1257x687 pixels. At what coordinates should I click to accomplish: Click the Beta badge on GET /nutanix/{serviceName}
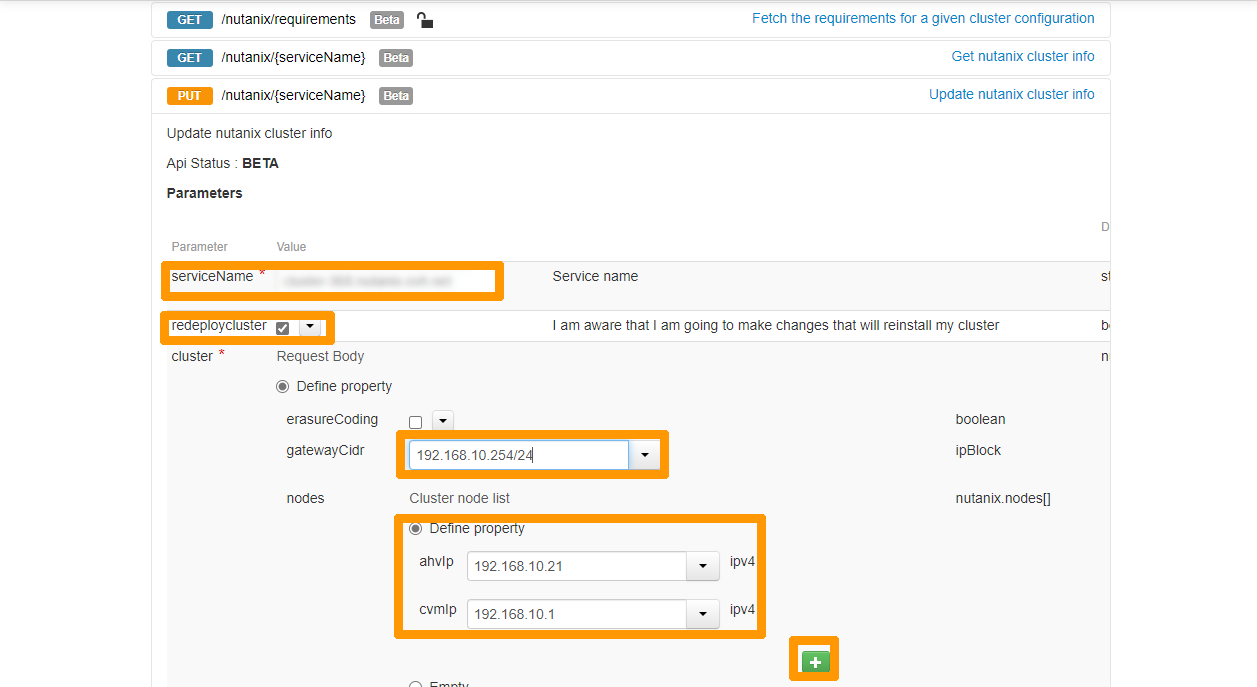pyautogui.click(x=396, y=57)
